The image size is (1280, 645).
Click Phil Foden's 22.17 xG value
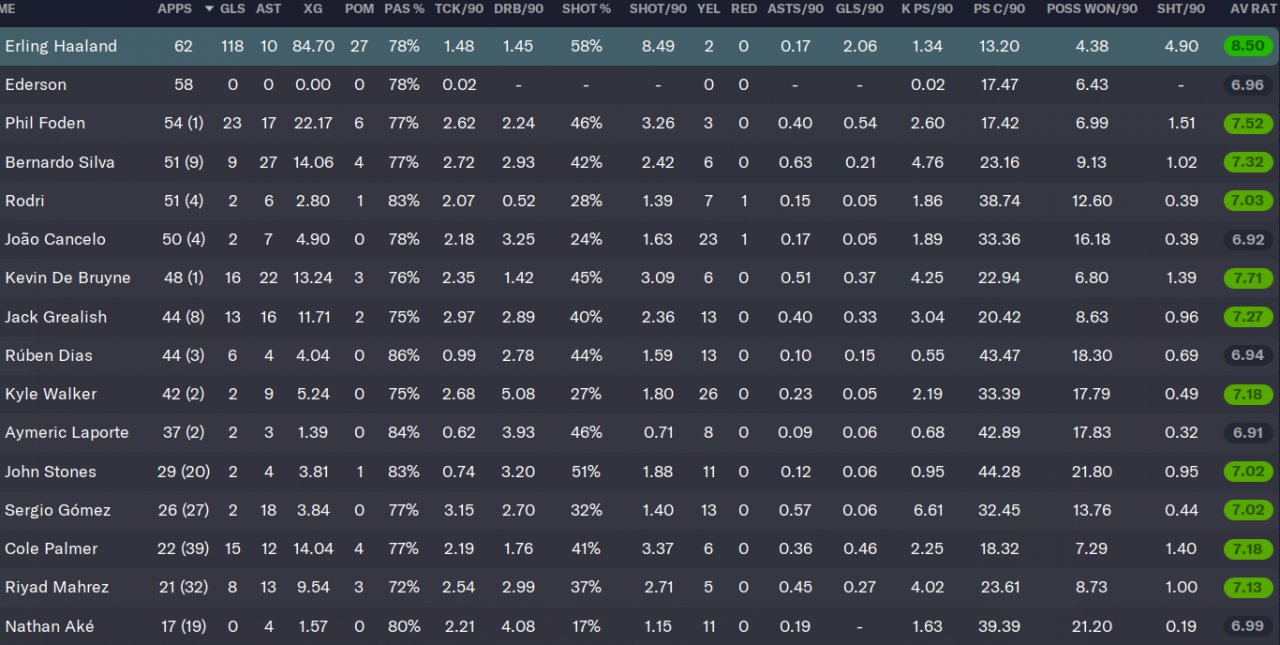313,123
